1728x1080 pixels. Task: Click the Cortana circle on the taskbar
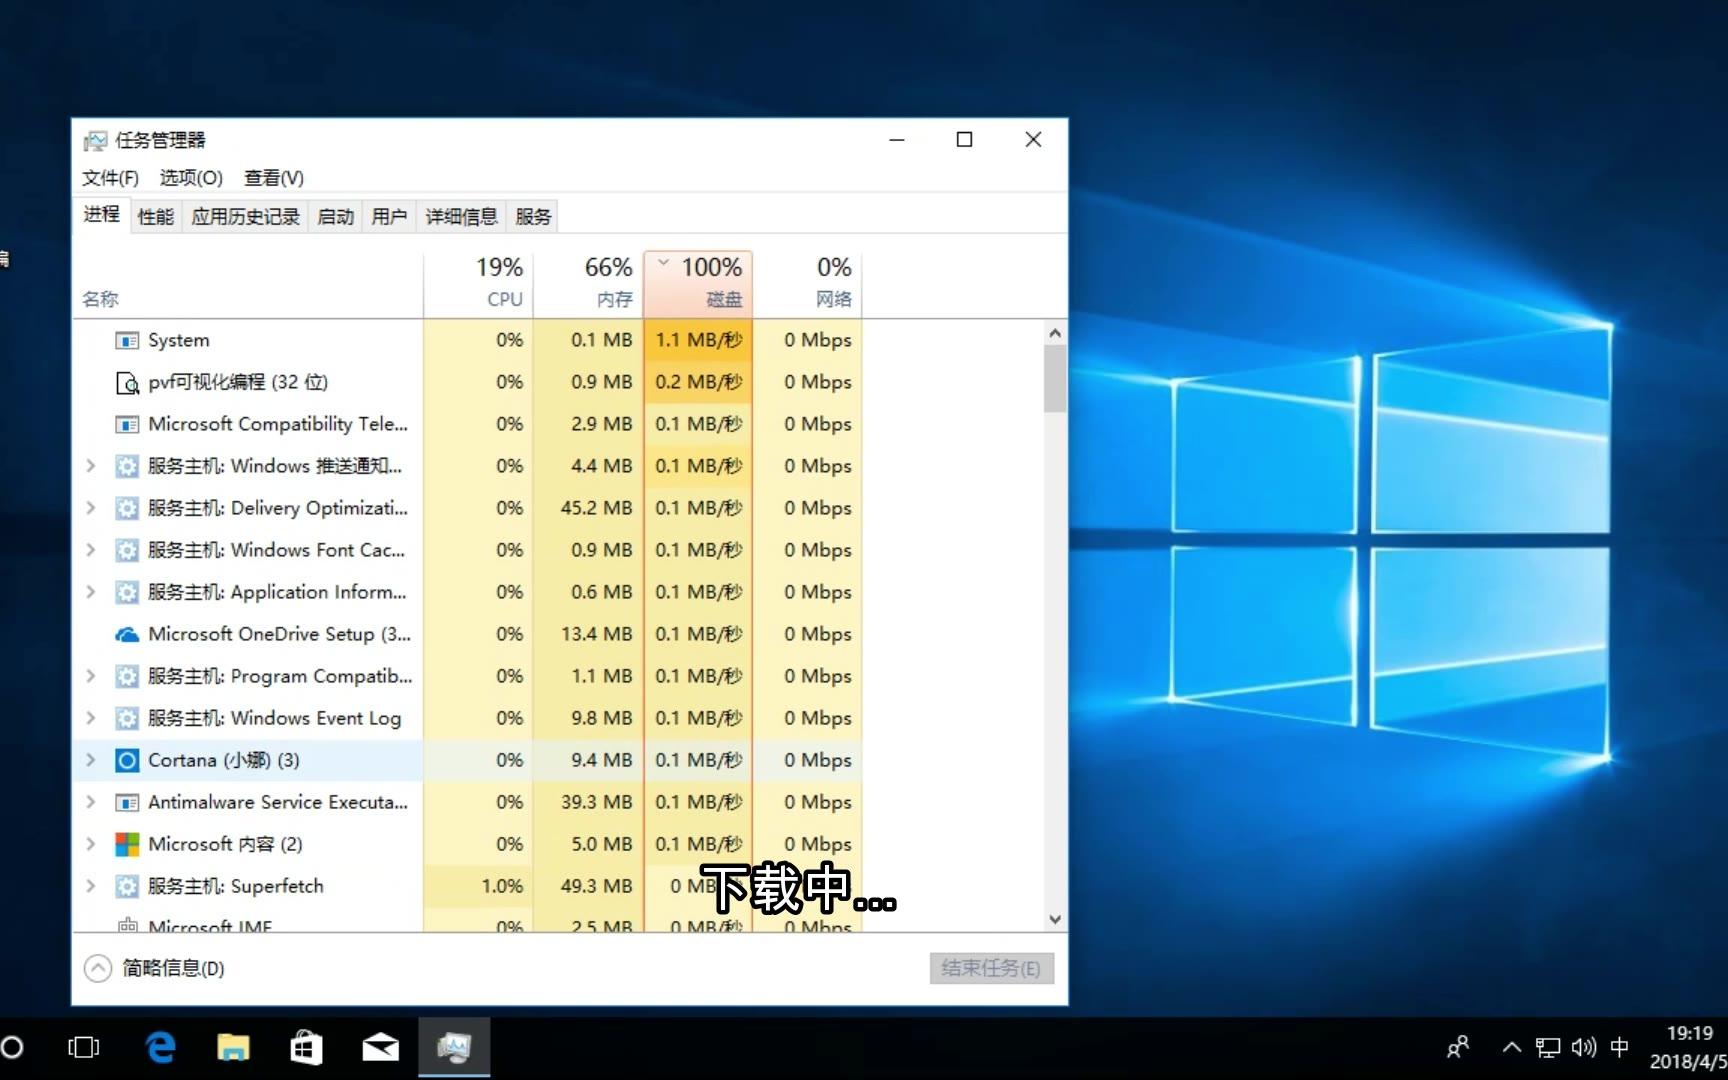(x=12, y=1047)
